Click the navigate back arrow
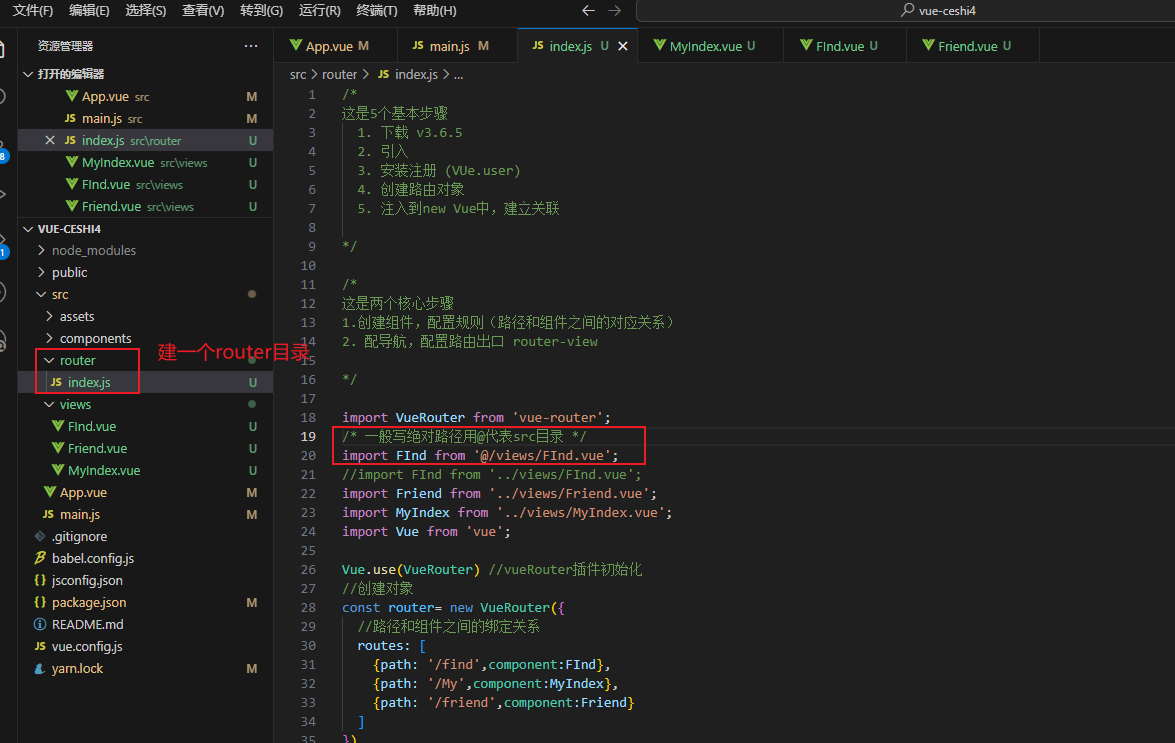The height and width of the screenshot is (743, 1175). [588, 10]
